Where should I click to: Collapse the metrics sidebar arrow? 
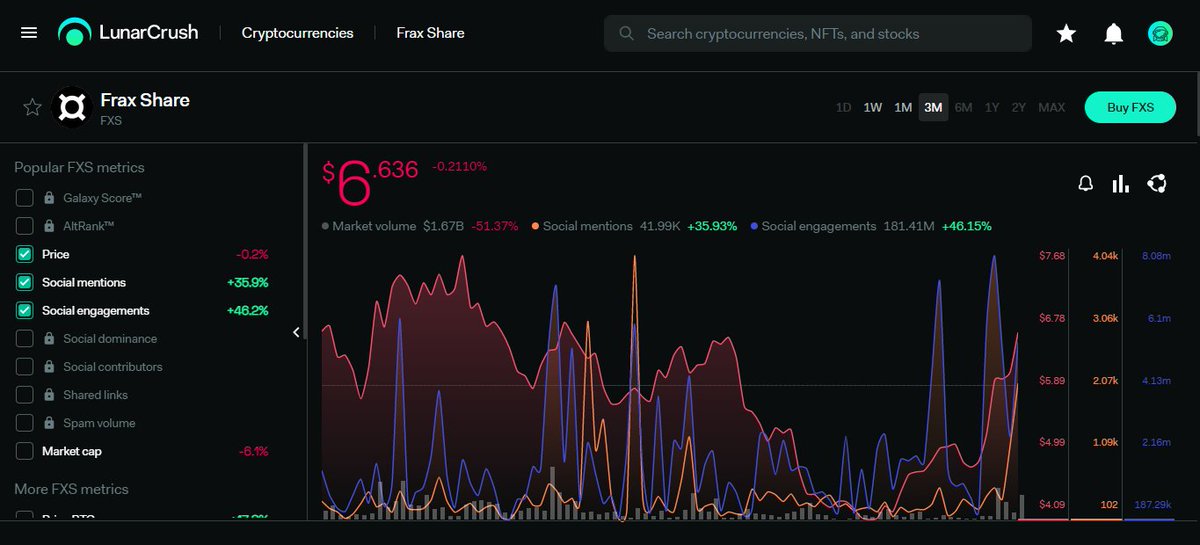296,332
